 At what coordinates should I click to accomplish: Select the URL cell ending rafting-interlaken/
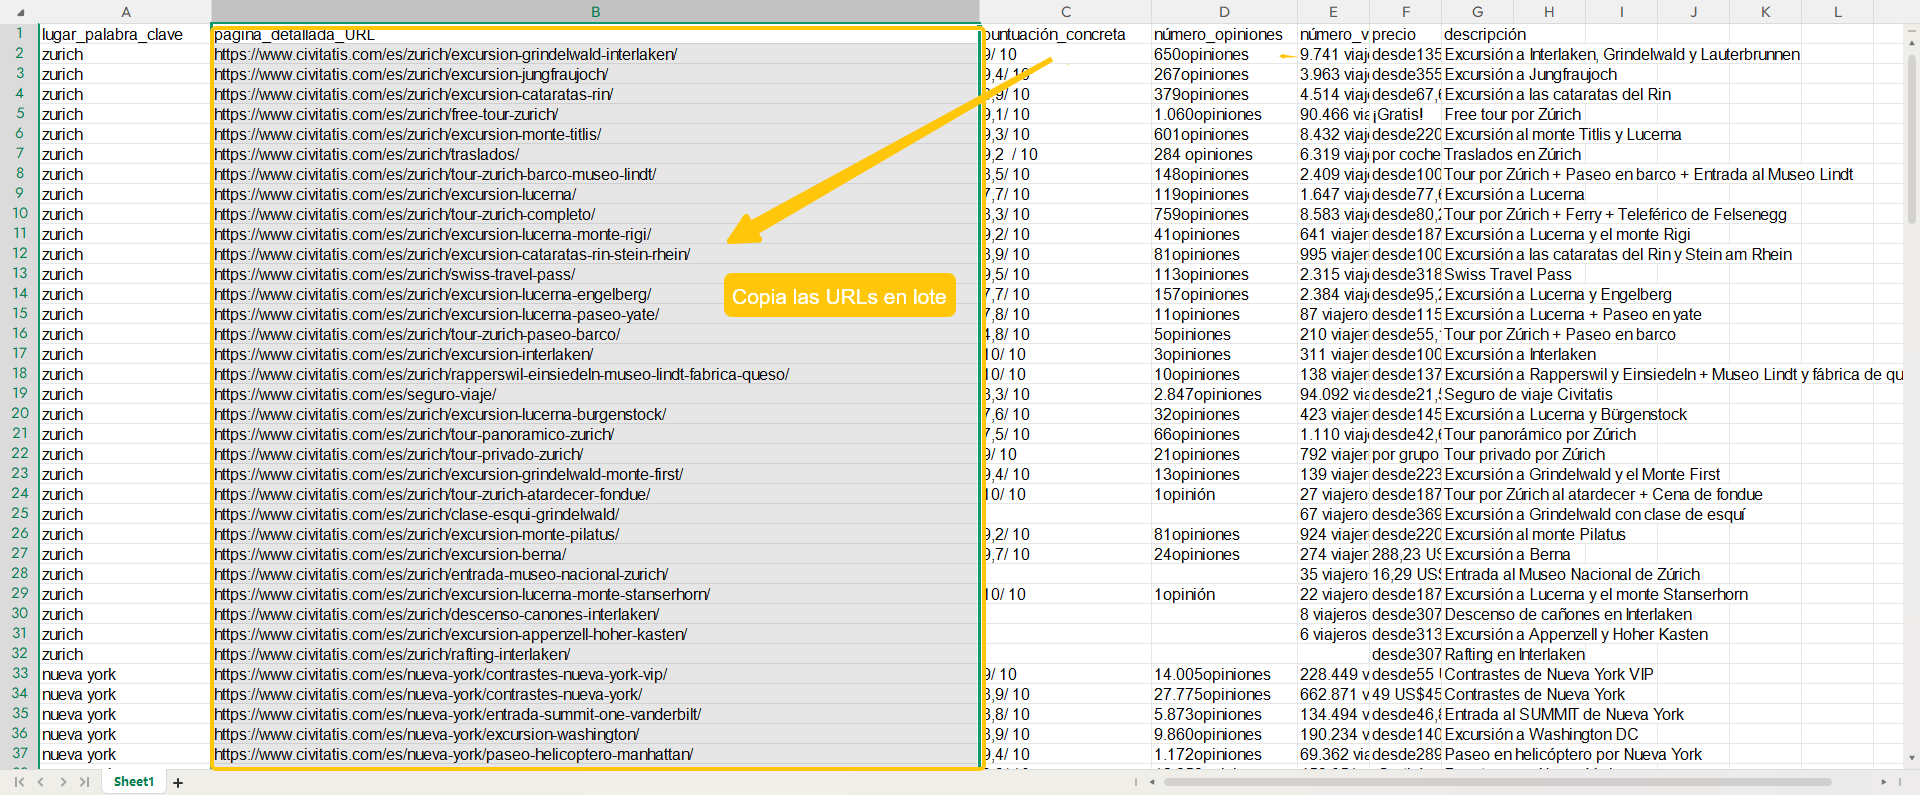coord(596,654)
